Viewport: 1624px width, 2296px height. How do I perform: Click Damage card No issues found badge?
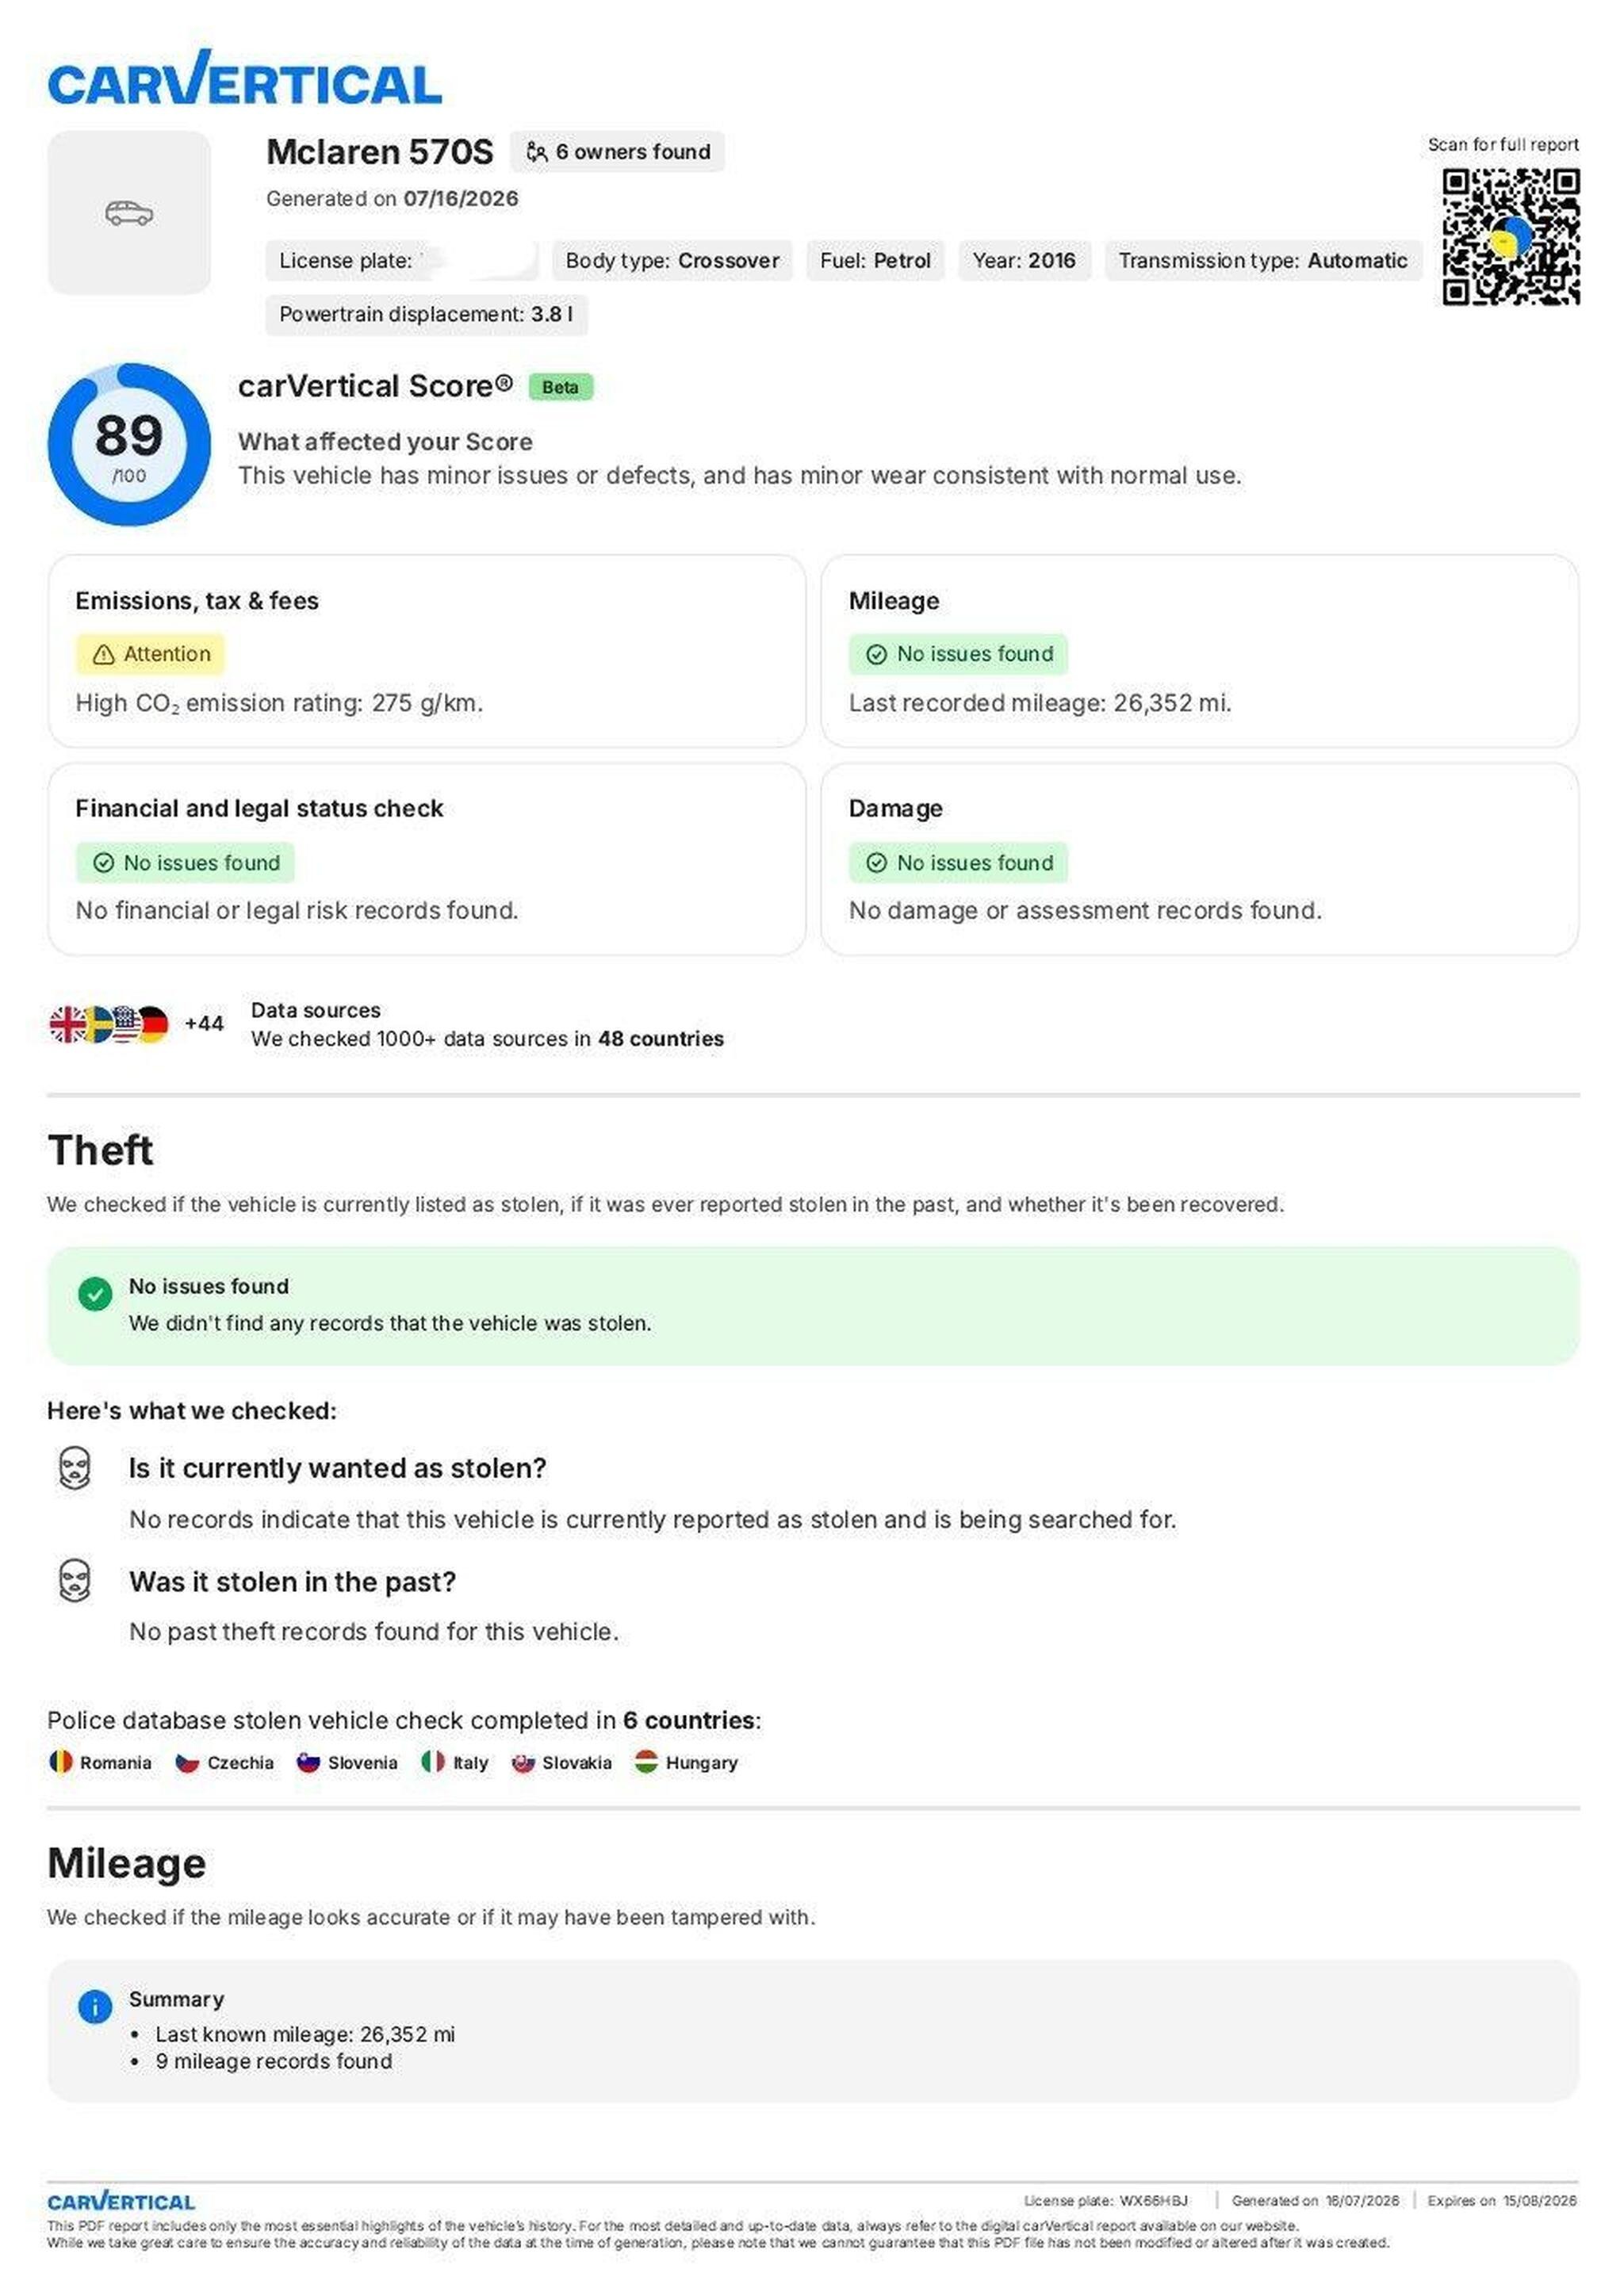[x=958, y=862]
